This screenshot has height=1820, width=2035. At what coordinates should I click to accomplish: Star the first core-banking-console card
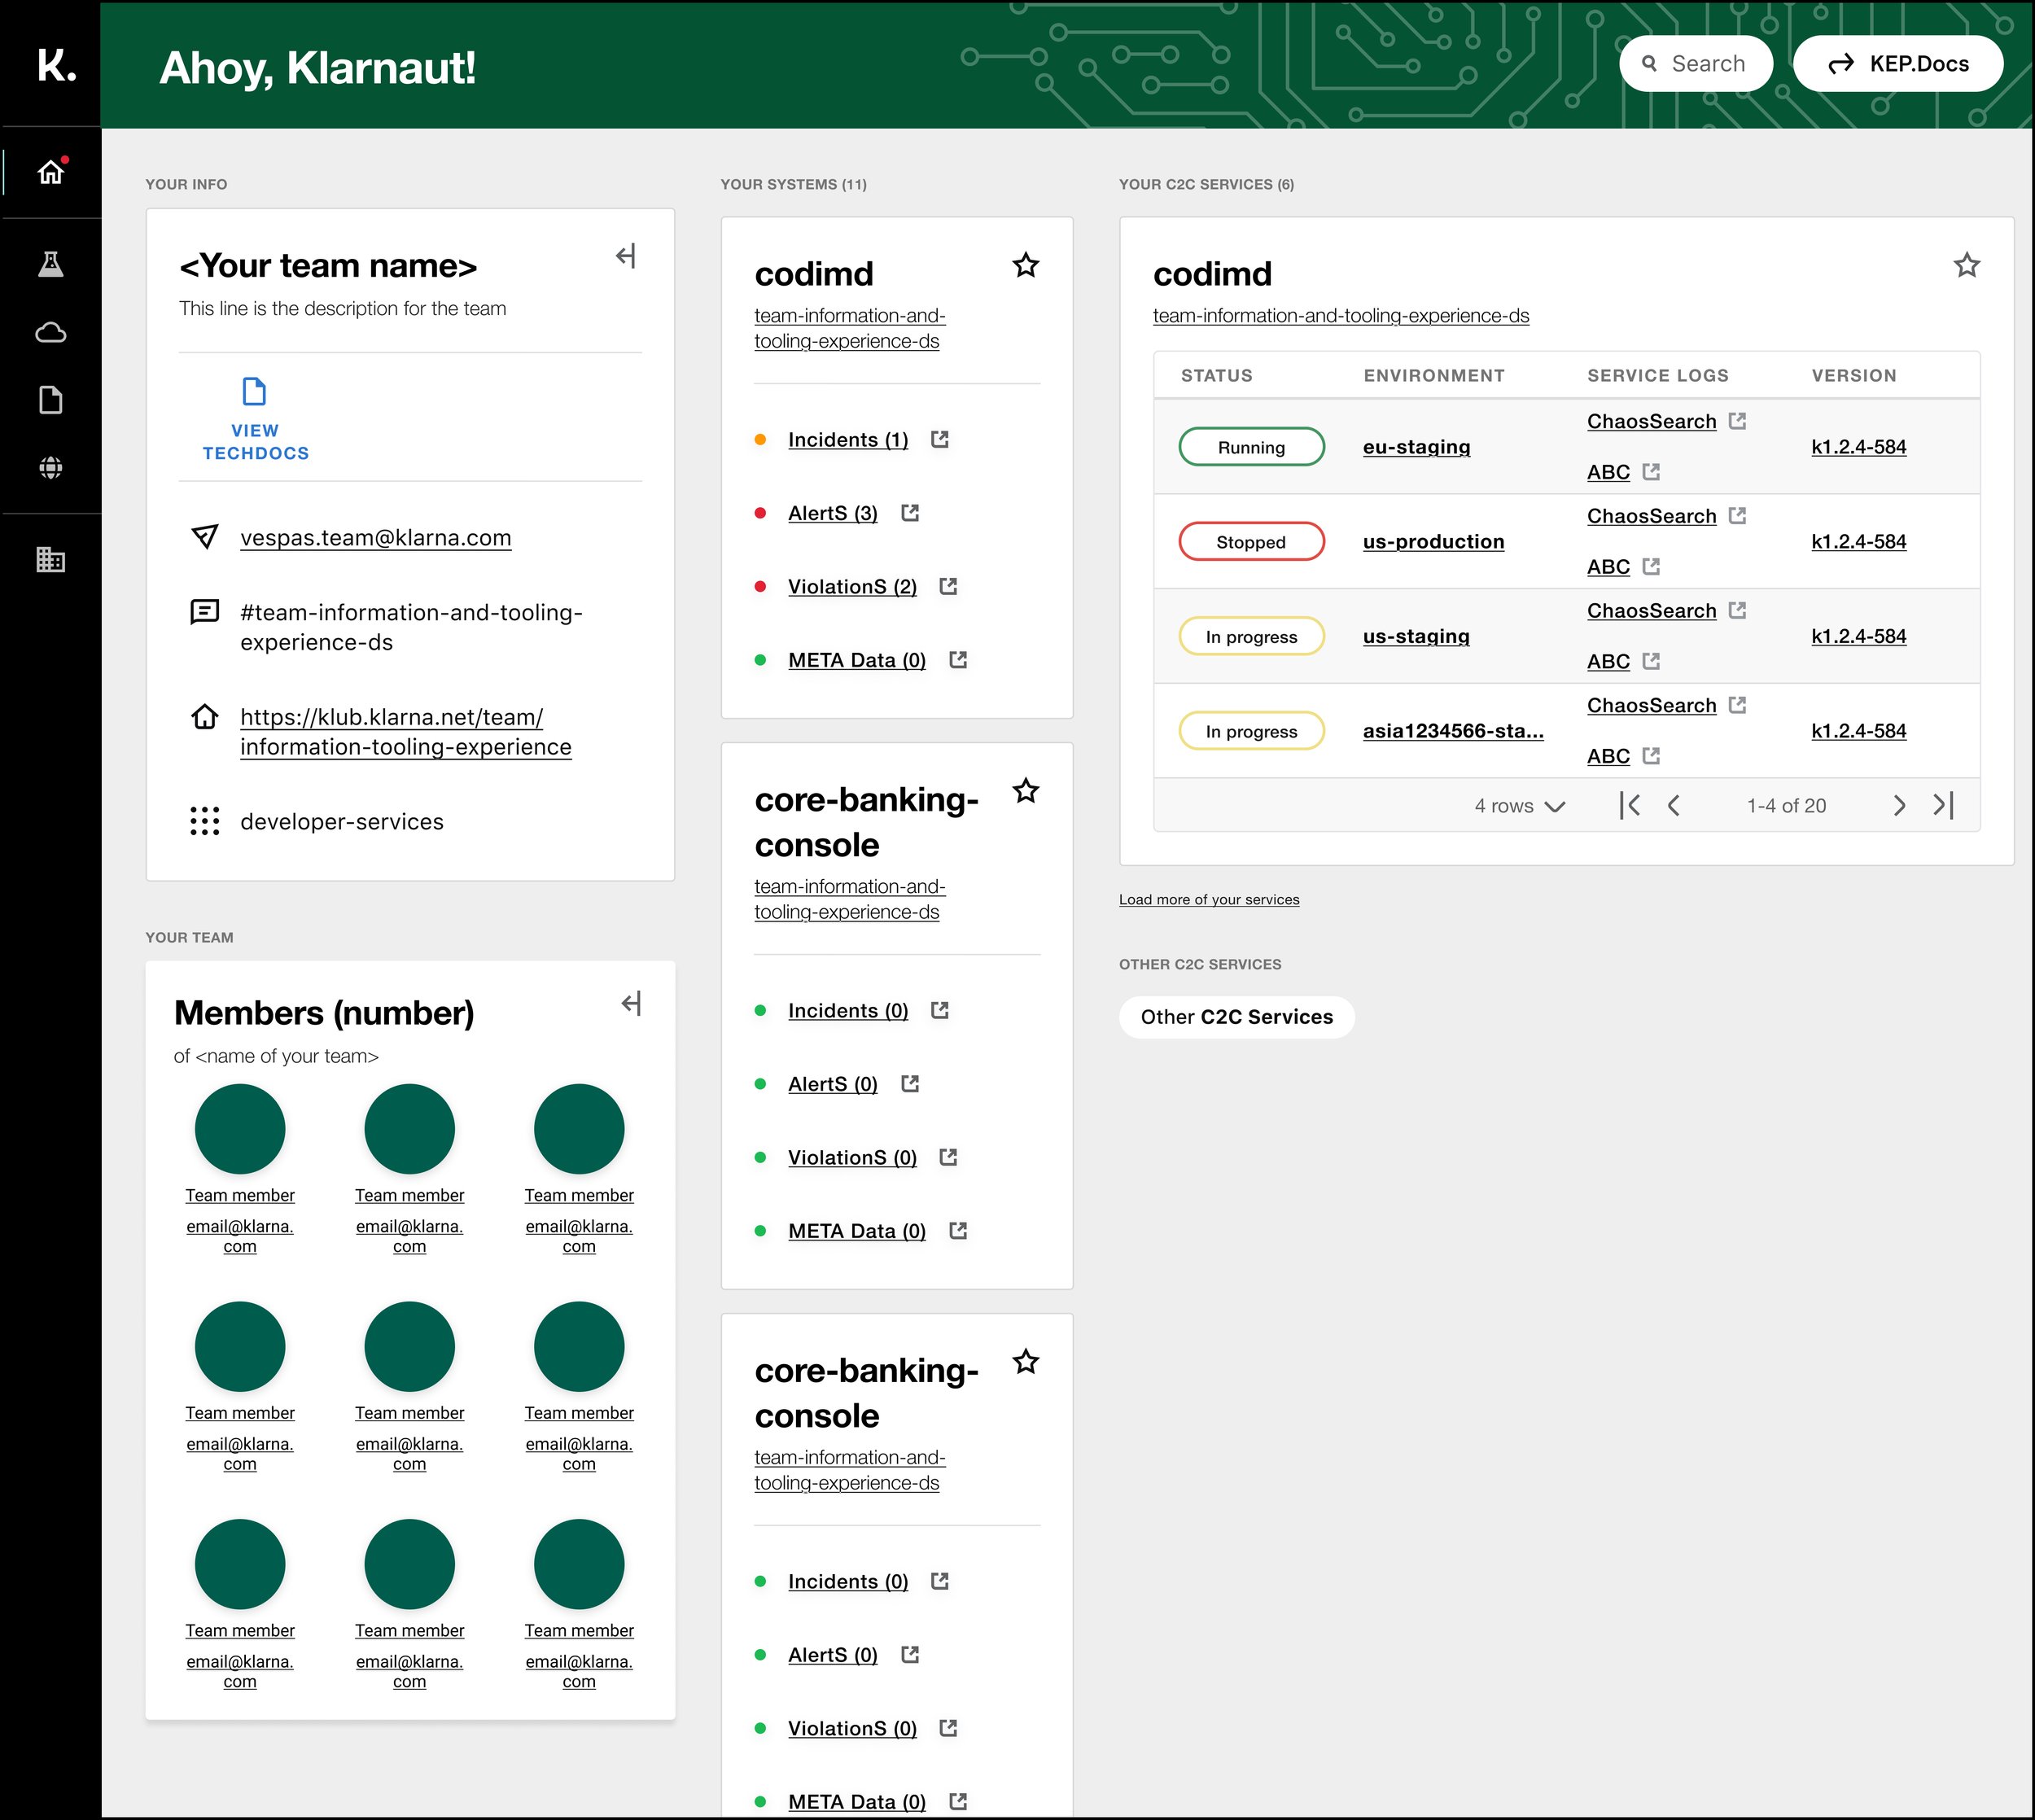coord(1026,791)
